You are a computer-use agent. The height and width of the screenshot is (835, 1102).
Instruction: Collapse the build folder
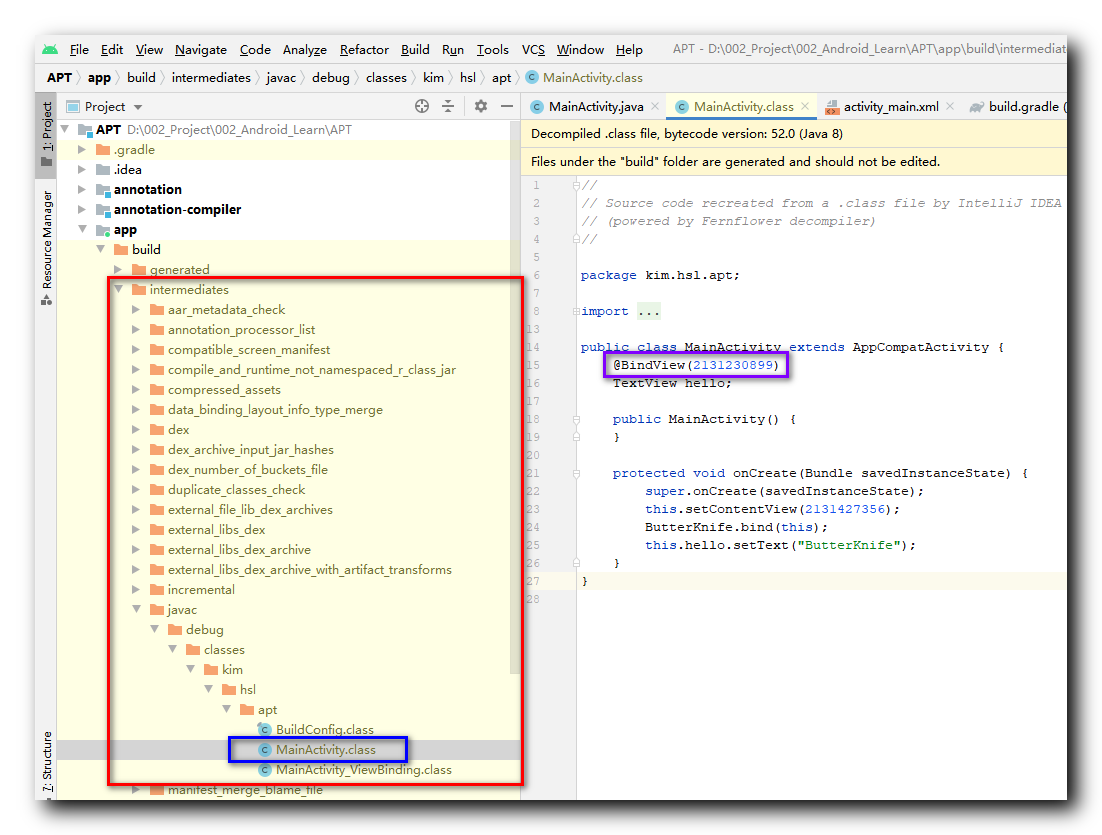point(101,250)
